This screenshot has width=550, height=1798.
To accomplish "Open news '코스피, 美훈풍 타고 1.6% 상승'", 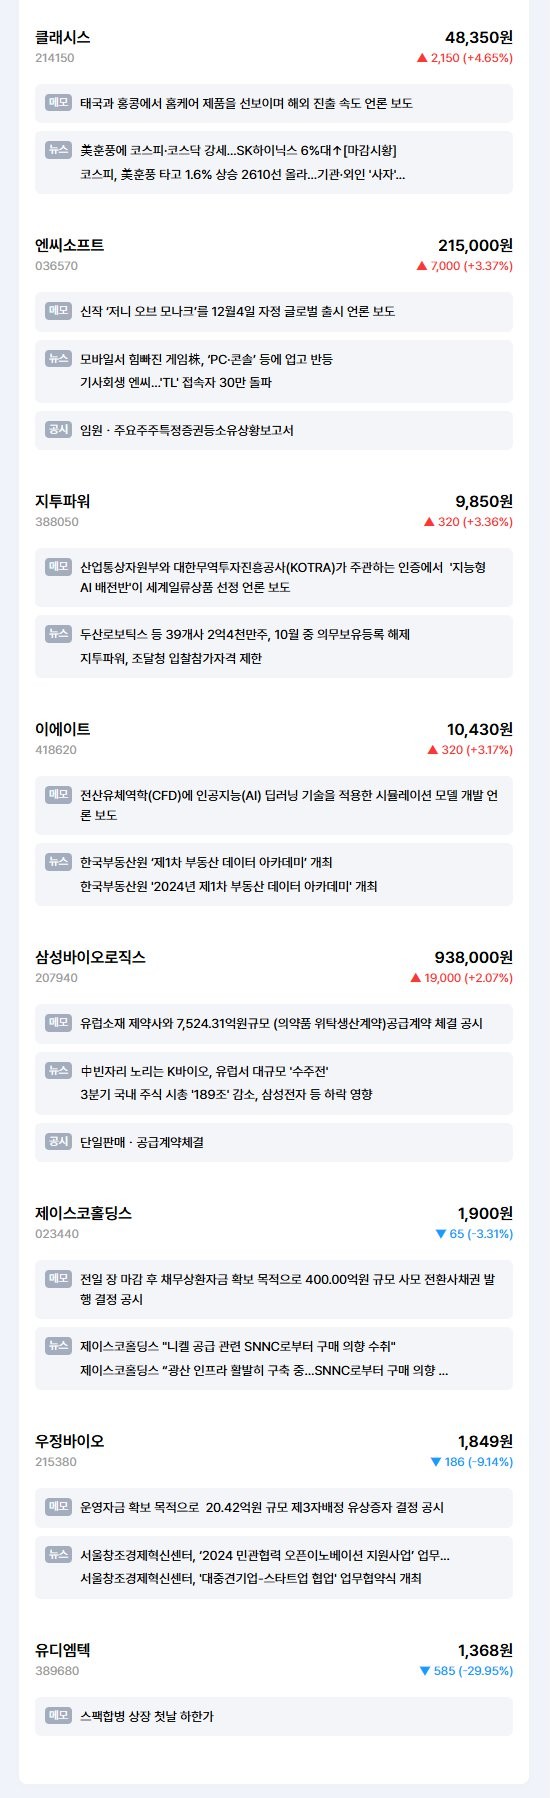I will [243, 174].
